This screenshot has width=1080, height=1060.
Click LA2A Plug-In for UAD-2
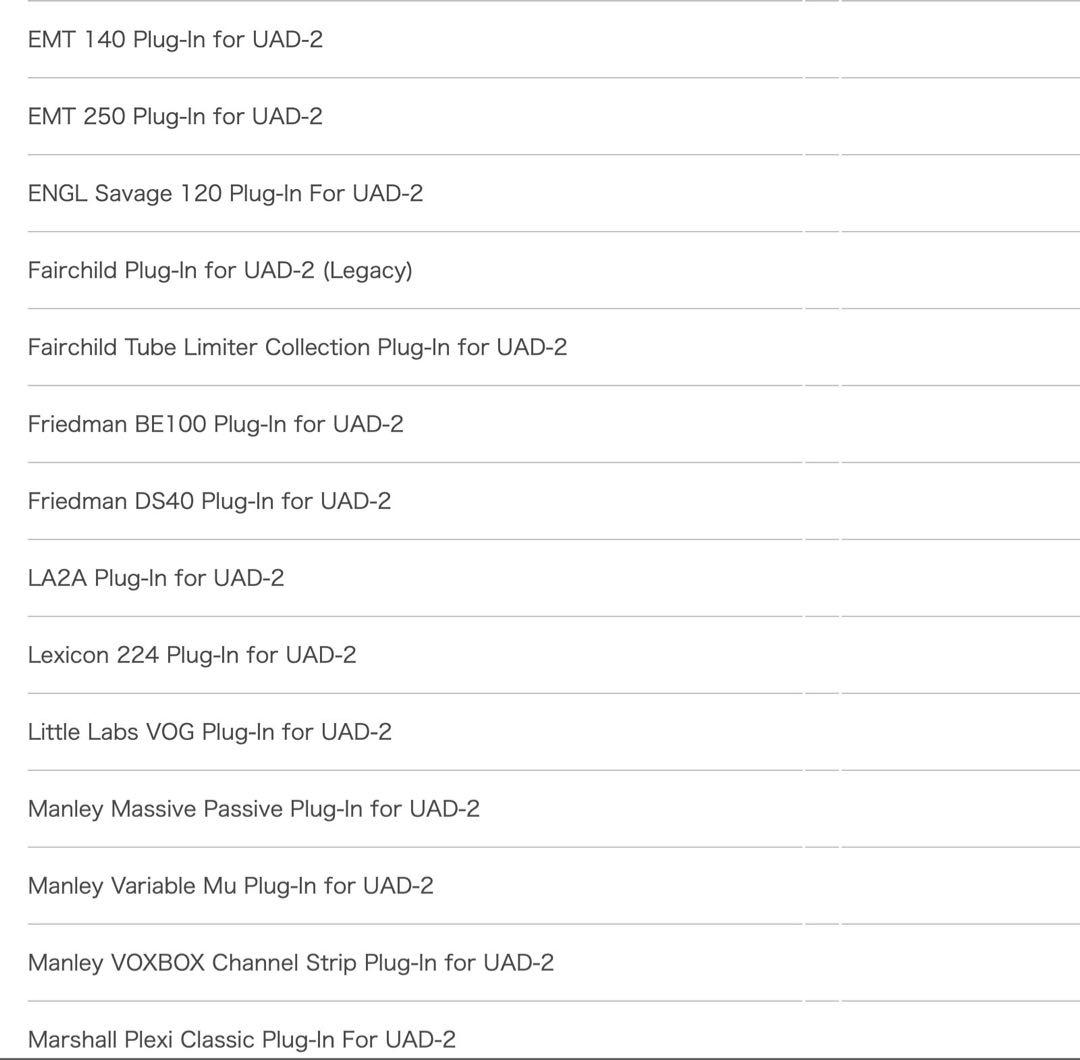coord(156,579)
